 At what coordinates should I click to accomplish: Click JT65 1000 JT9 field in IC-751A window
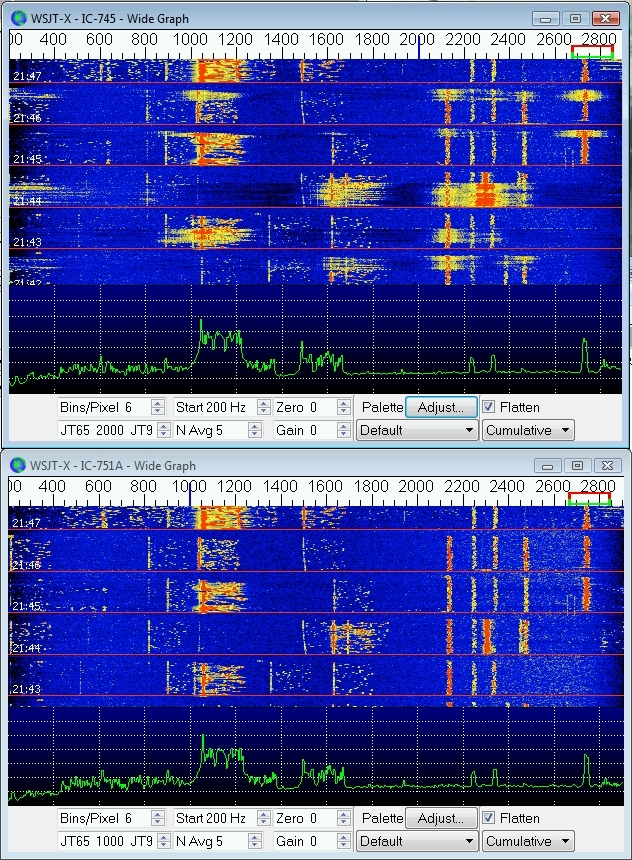[103, 842]
